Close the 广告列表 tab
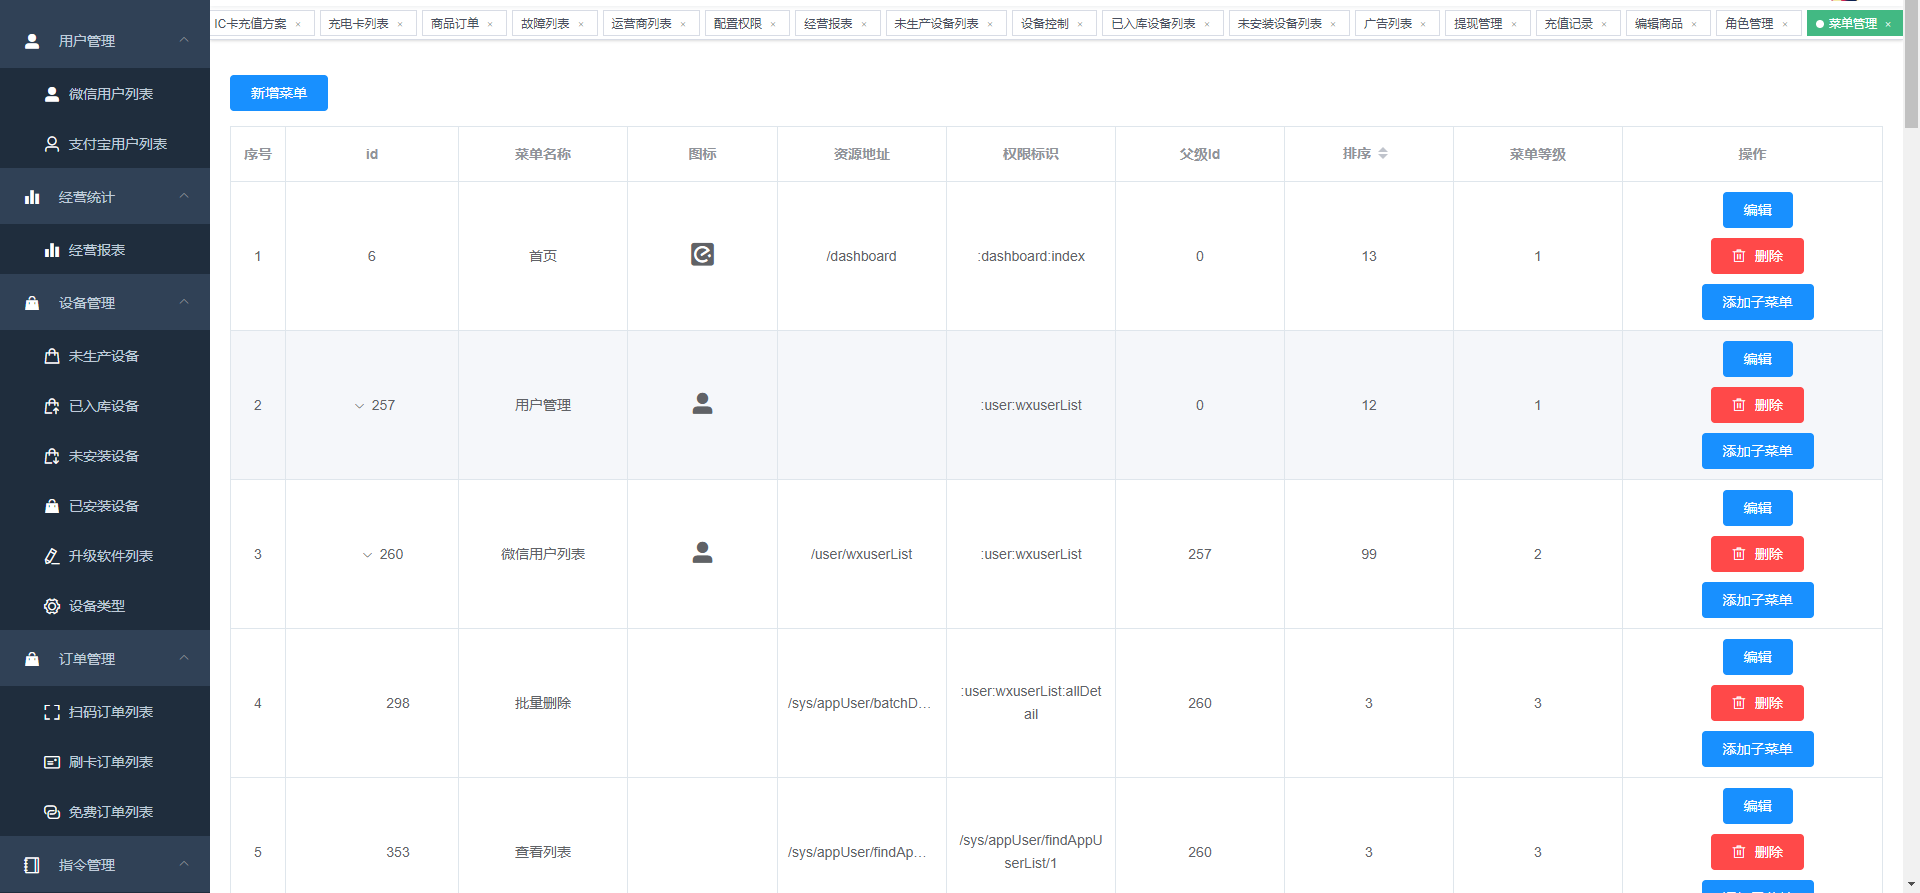This screenshot has height=893, width=1920. (1423, 24)
